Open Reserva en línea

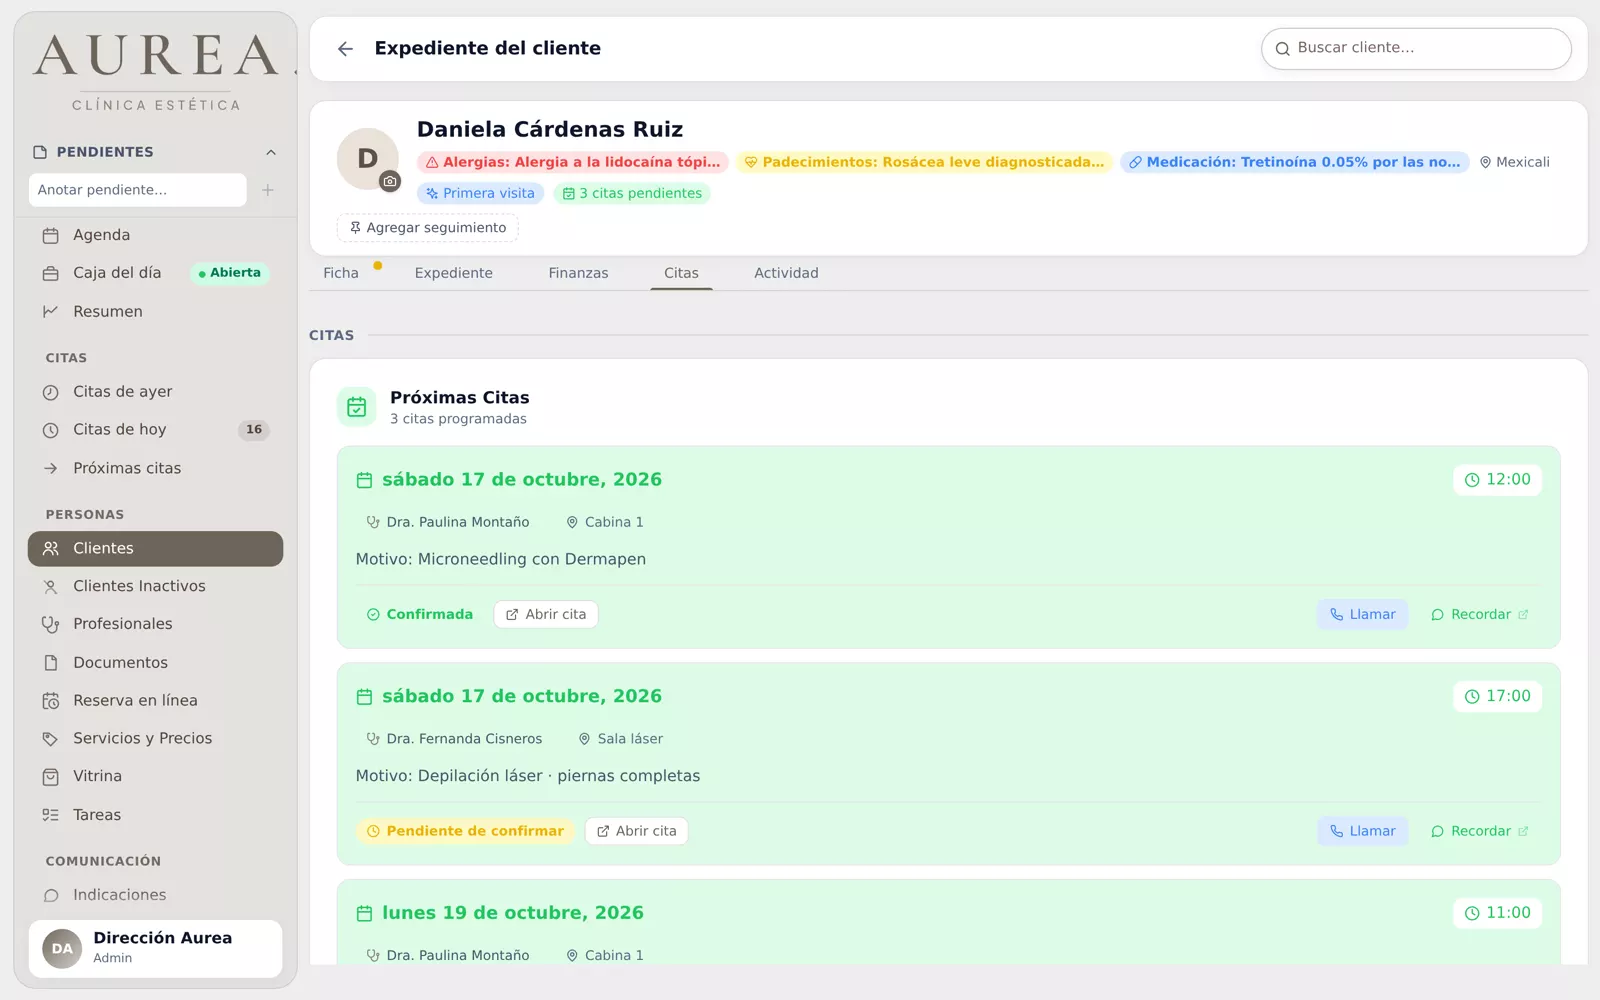click(x=155, y=701)
